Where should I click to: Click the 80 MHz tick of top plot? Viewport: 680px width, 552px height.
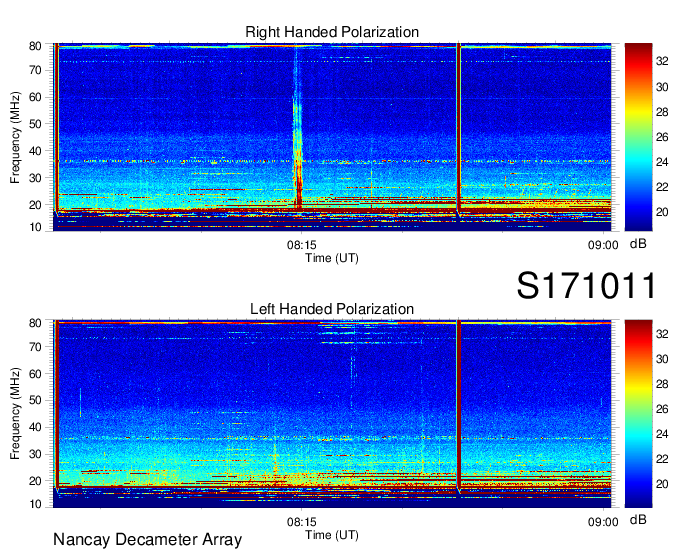click(x=35, y=46)
